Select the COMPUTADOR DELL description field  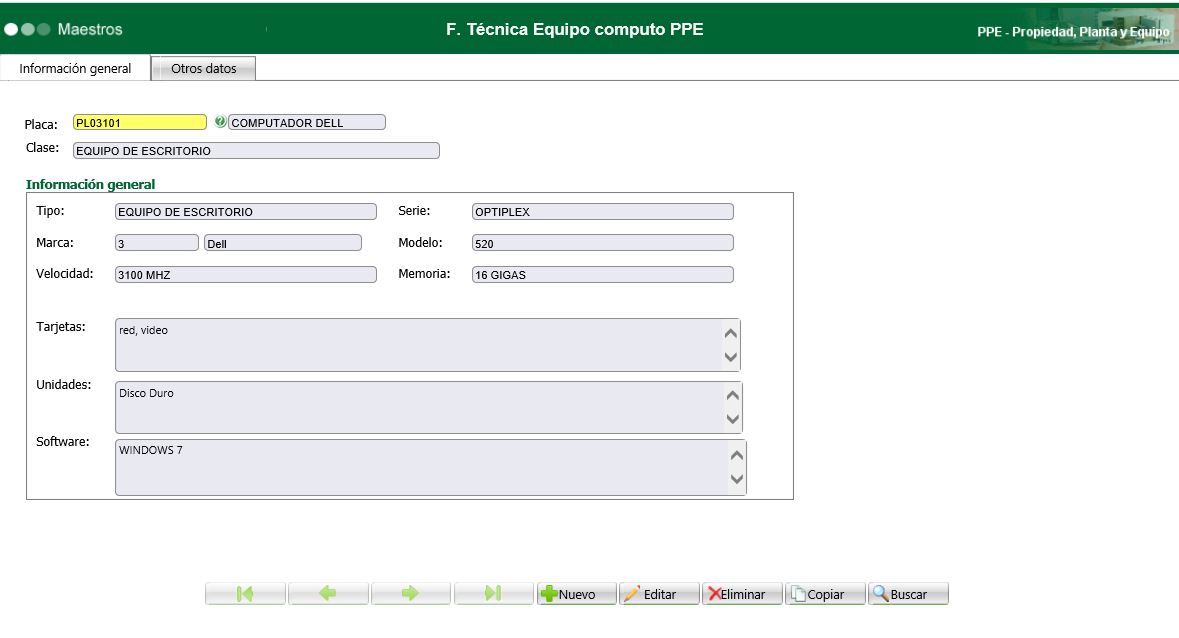coord(307,122)
